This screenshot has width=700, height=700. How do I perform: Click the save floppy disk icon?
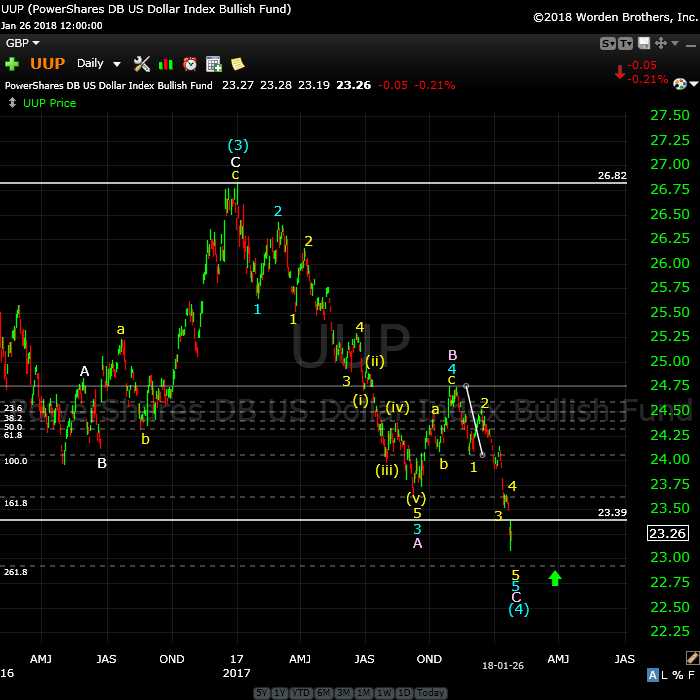(644, 43)
